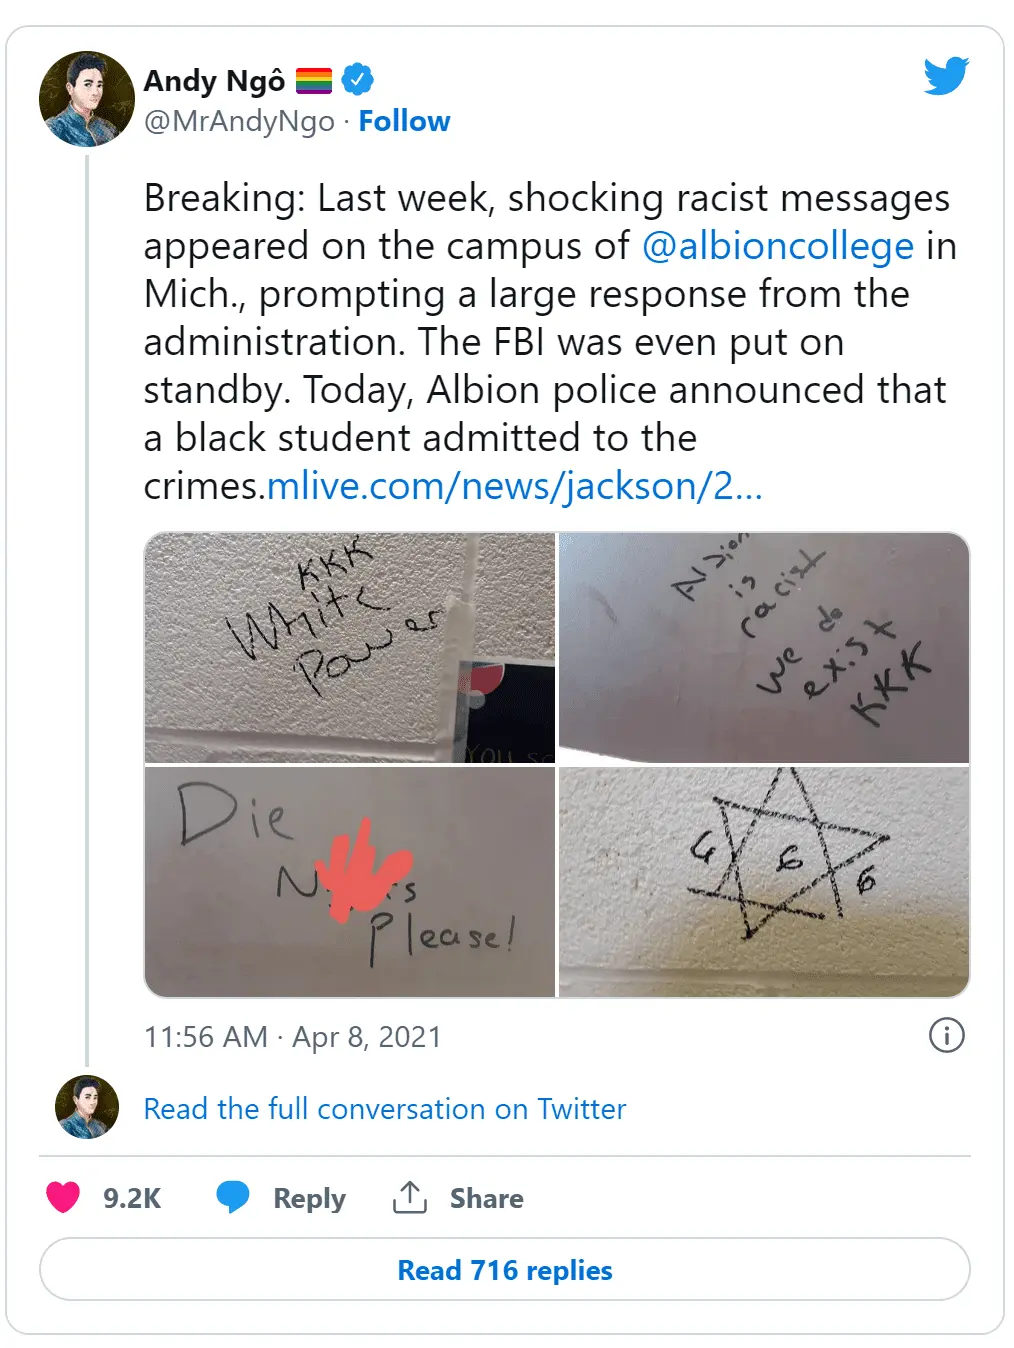Click the blue verified checkmark badge
The image size is (1014, 1348).
tap(357, 79)
